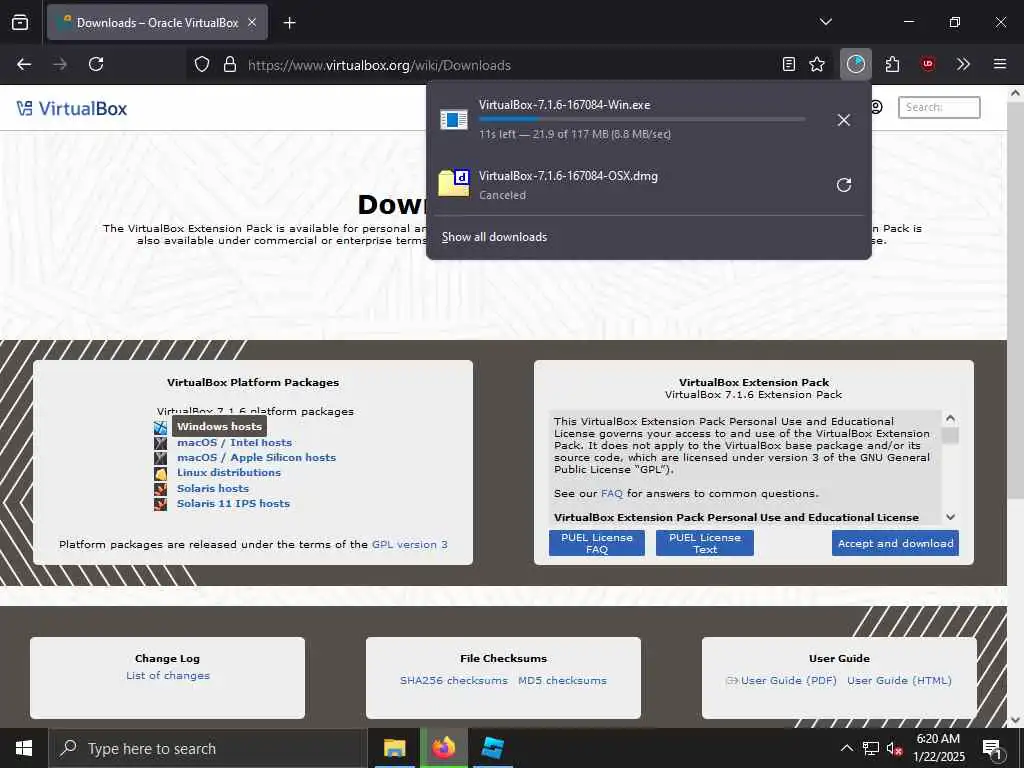Open the extensions puzzle icon

892,64
